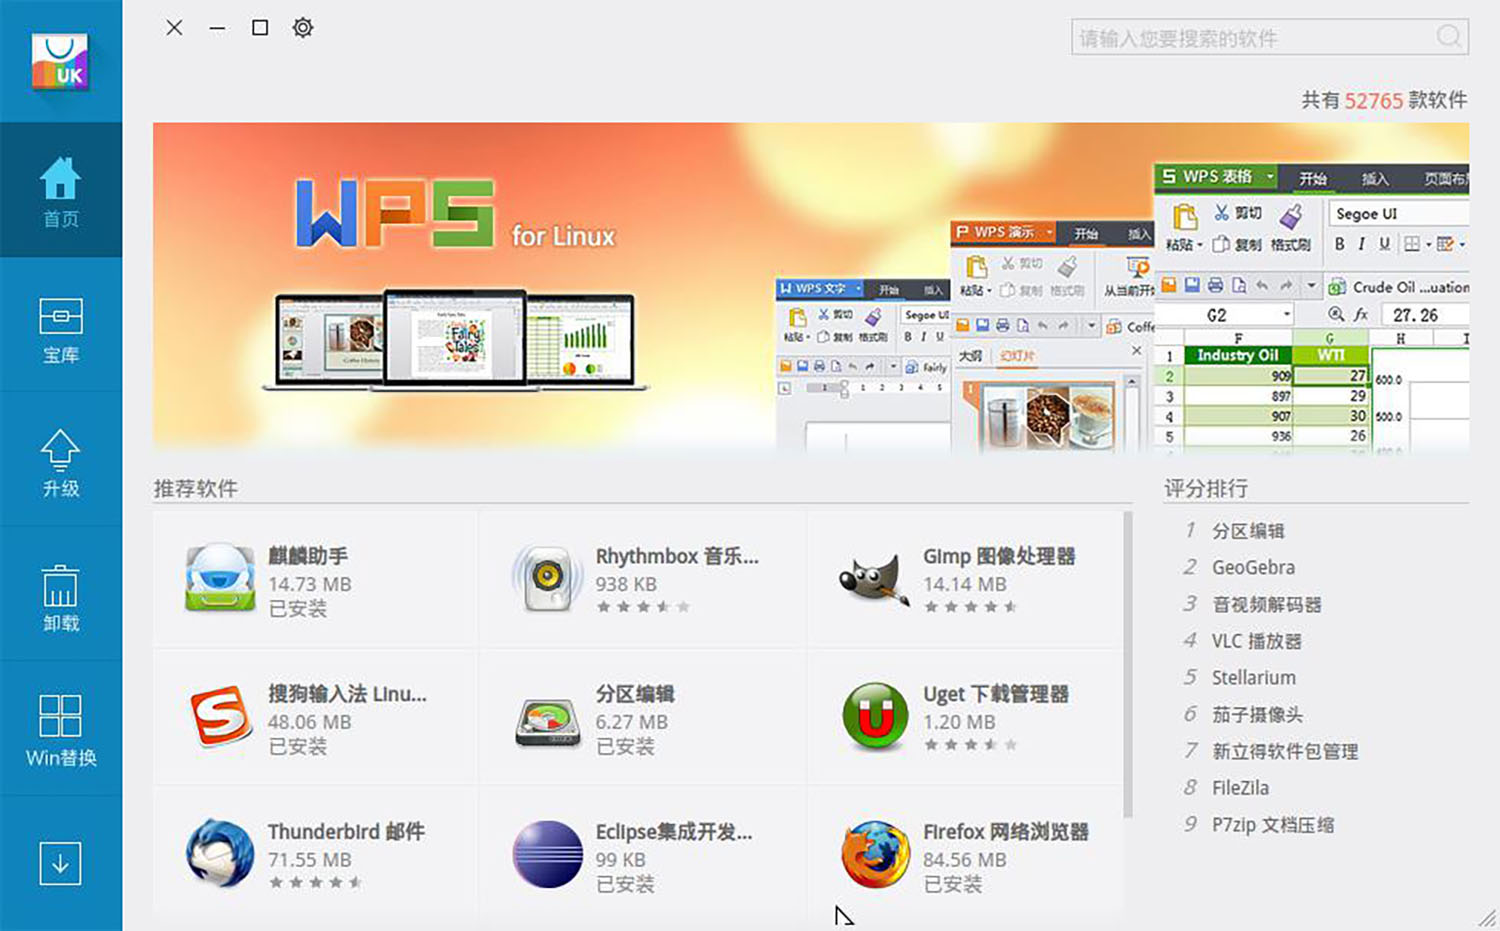This screenshot has height=931, width=1500.
Task: Click the 52765 software count text
Action: tap(1373, 100)
